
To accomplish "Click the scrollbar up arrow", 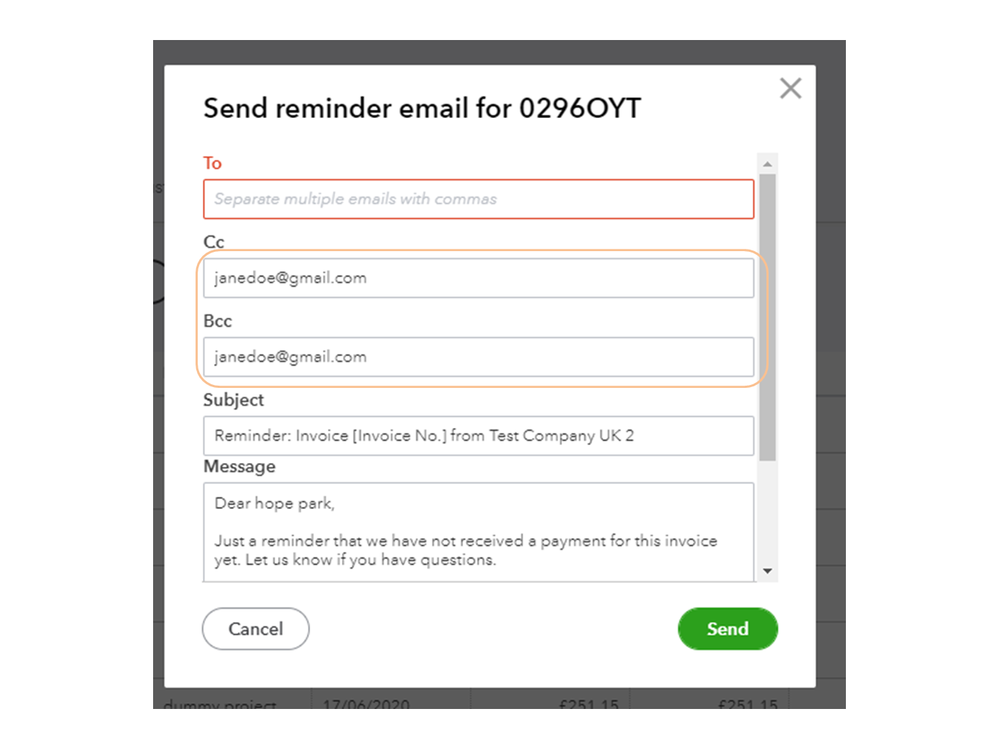I will tap(767, 163).
